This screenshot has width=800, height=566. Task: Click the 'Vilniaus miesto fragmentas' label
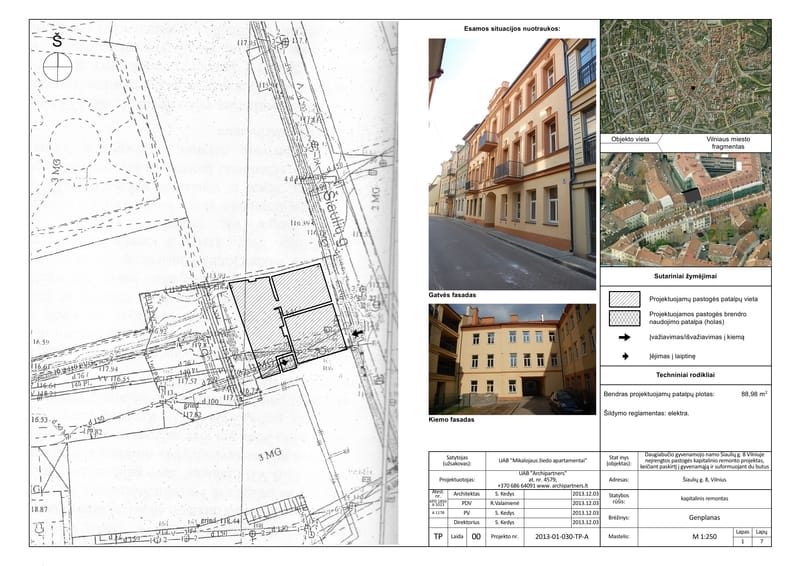tap(728, 142)
